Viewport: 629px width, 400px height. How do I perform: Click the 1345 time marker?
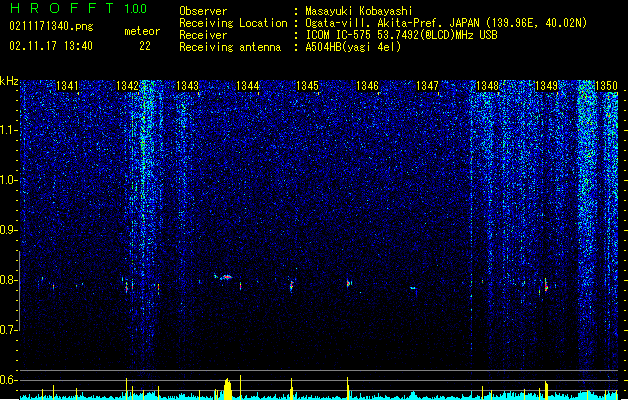point(307,86)
